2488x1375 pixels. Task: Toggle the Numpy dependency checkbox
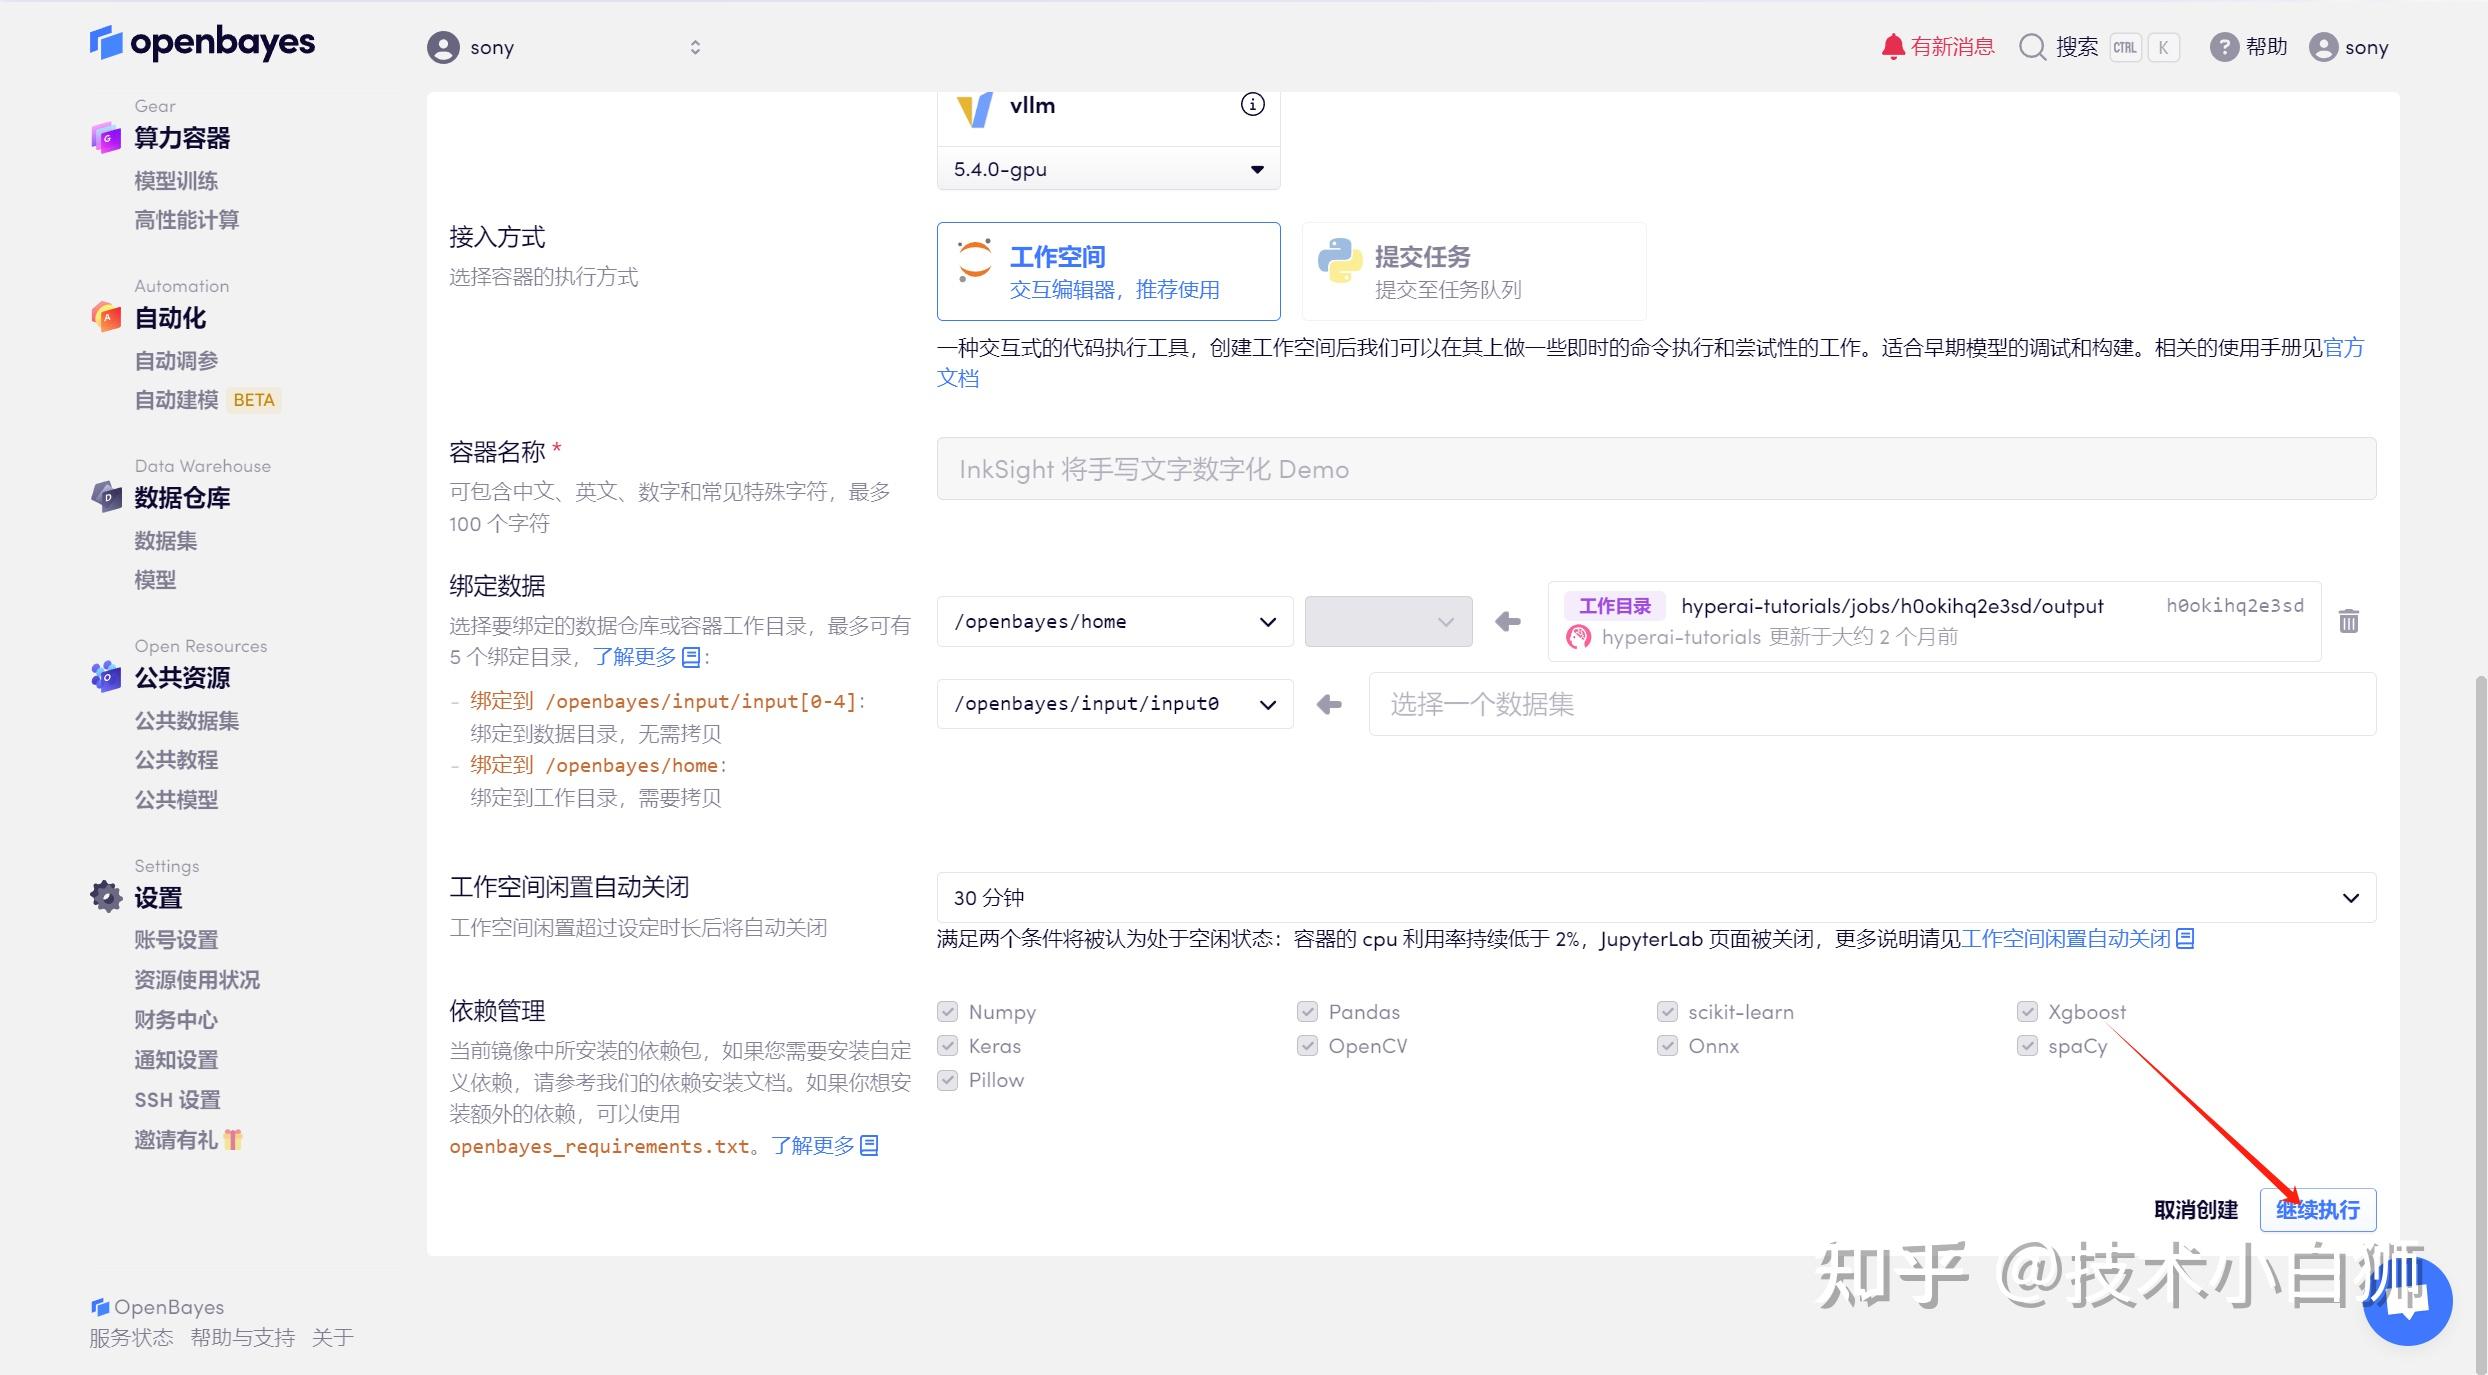point(947,1011)
